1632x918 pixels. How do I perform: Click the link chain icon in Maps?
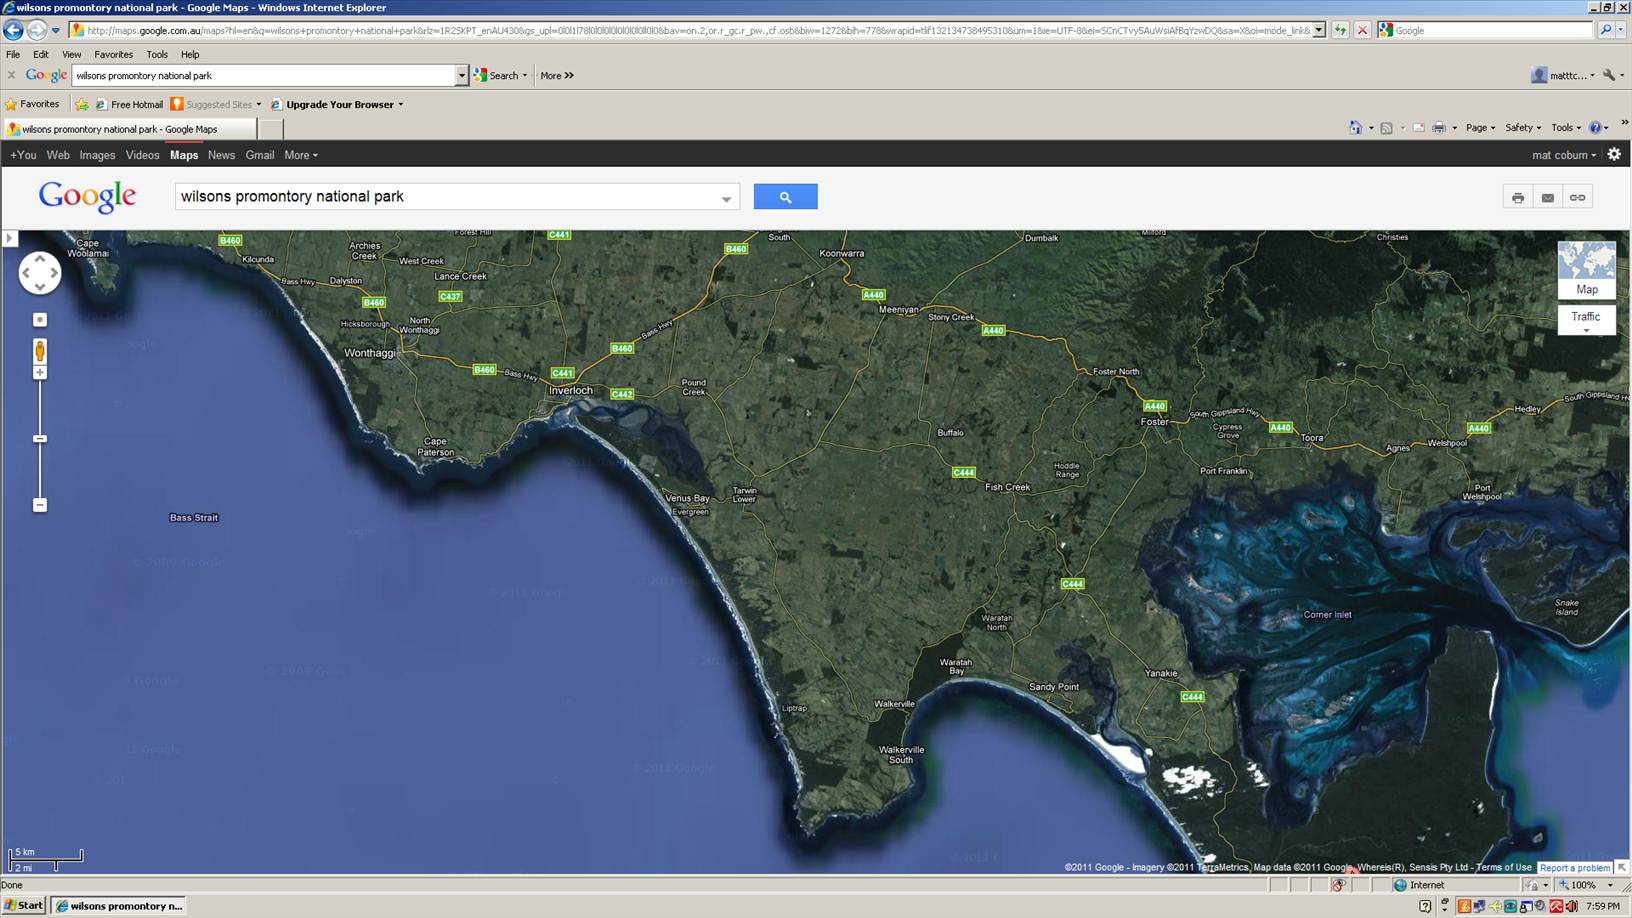1577,198
